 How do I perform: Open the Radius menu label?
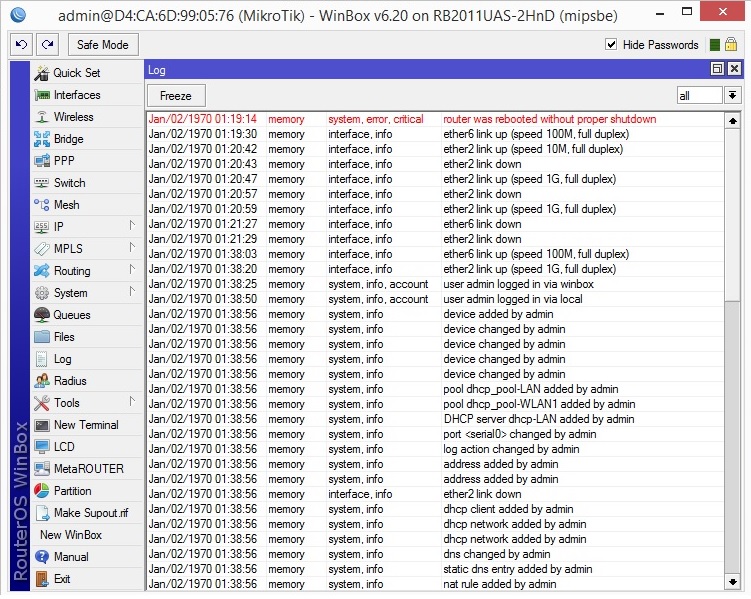coord(70,381)
